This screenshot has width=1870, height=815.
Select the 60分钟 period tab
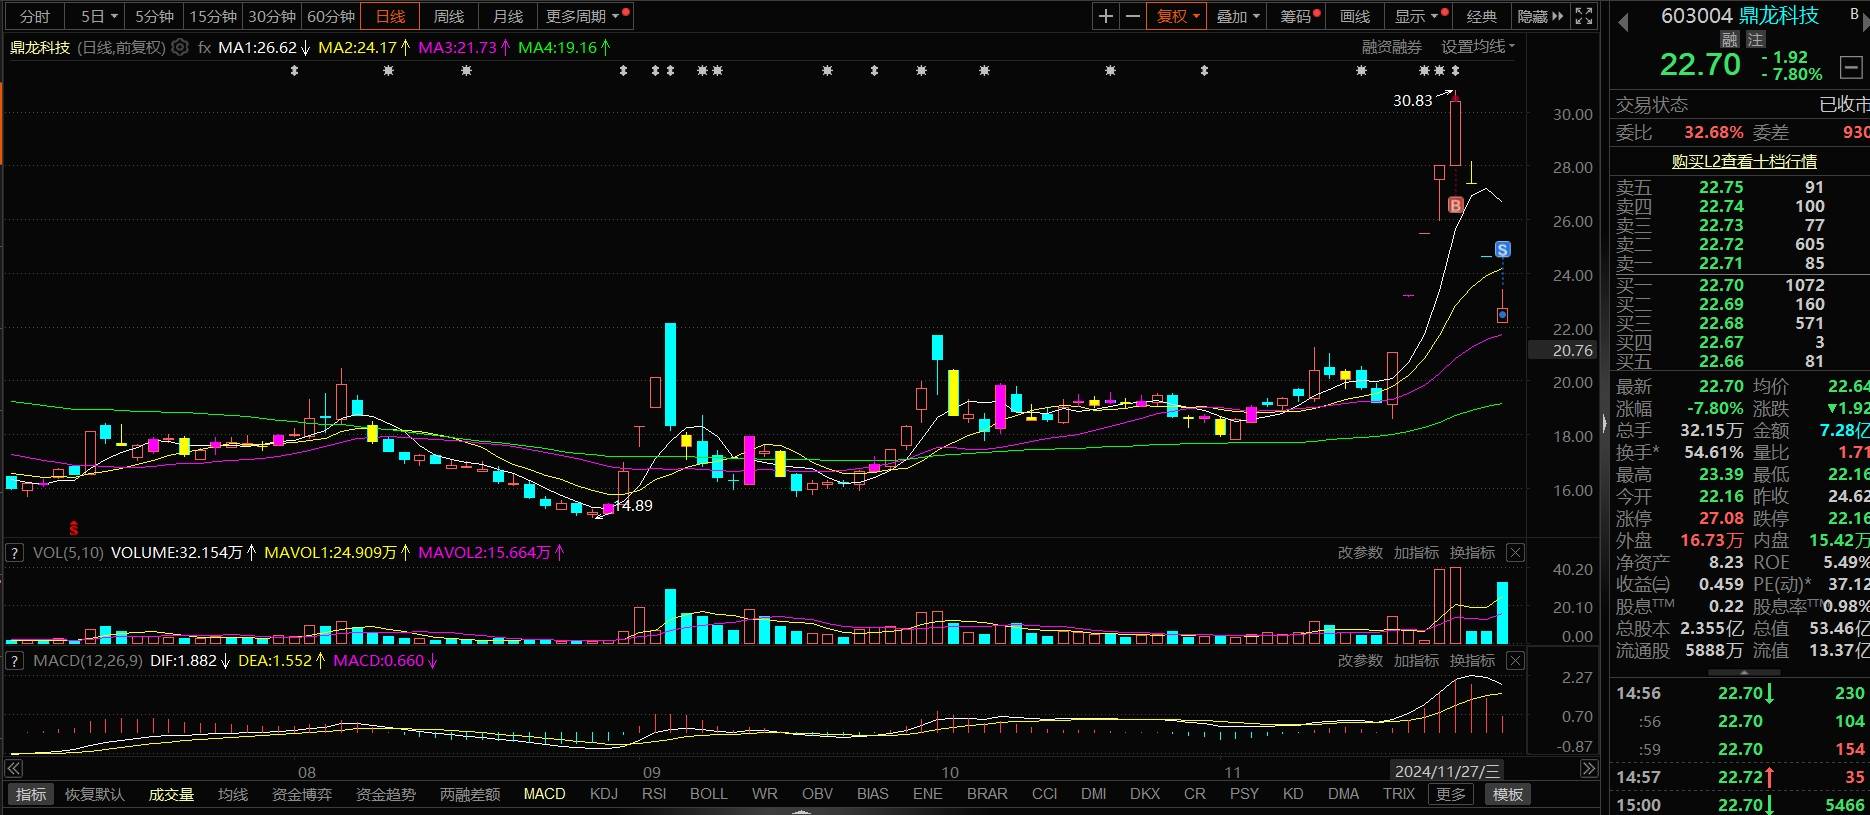point(331,16)
